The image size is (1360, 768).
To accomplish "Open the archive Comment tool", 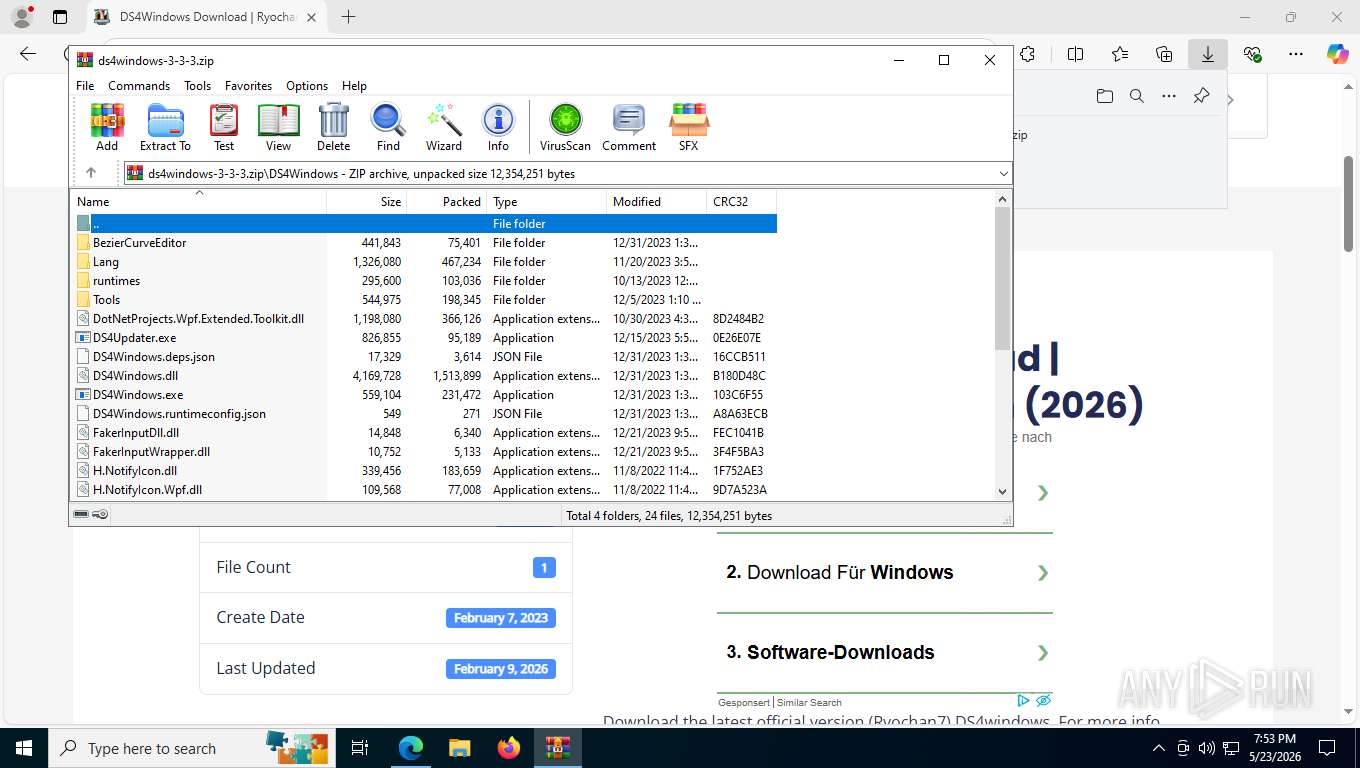I will point(629,127).
